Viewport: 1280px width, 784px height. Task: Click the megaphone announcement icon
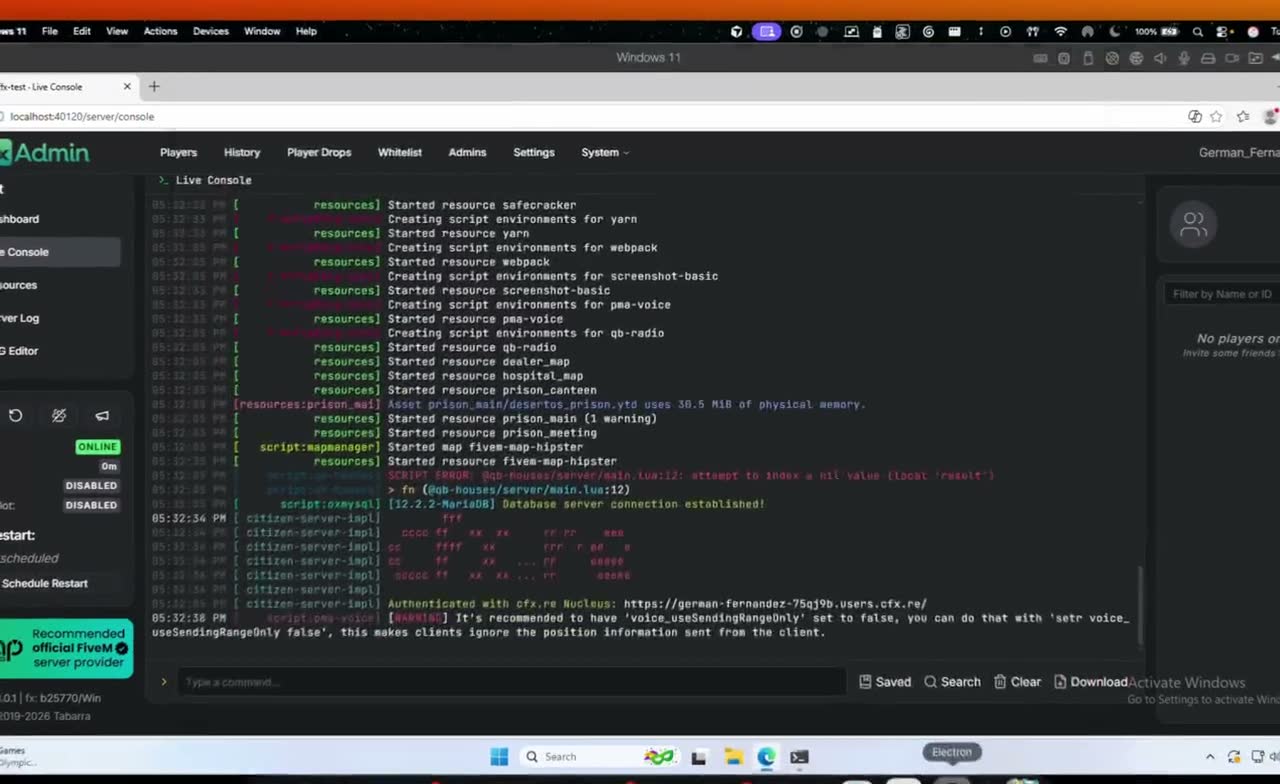tap(102, 416)
